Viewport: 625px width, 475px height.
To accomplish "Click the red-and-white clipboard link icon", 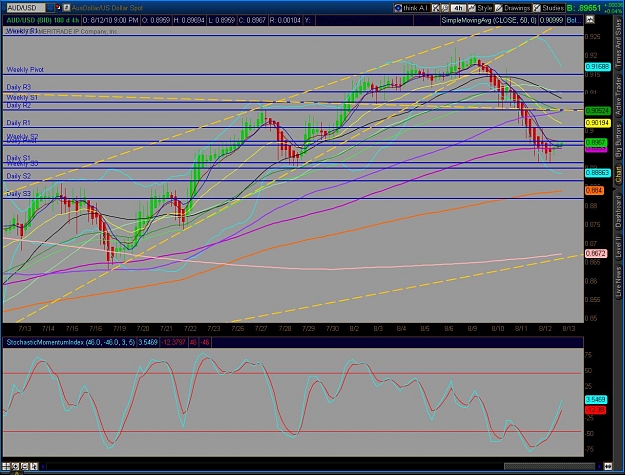I will click(x=59, y=8).
